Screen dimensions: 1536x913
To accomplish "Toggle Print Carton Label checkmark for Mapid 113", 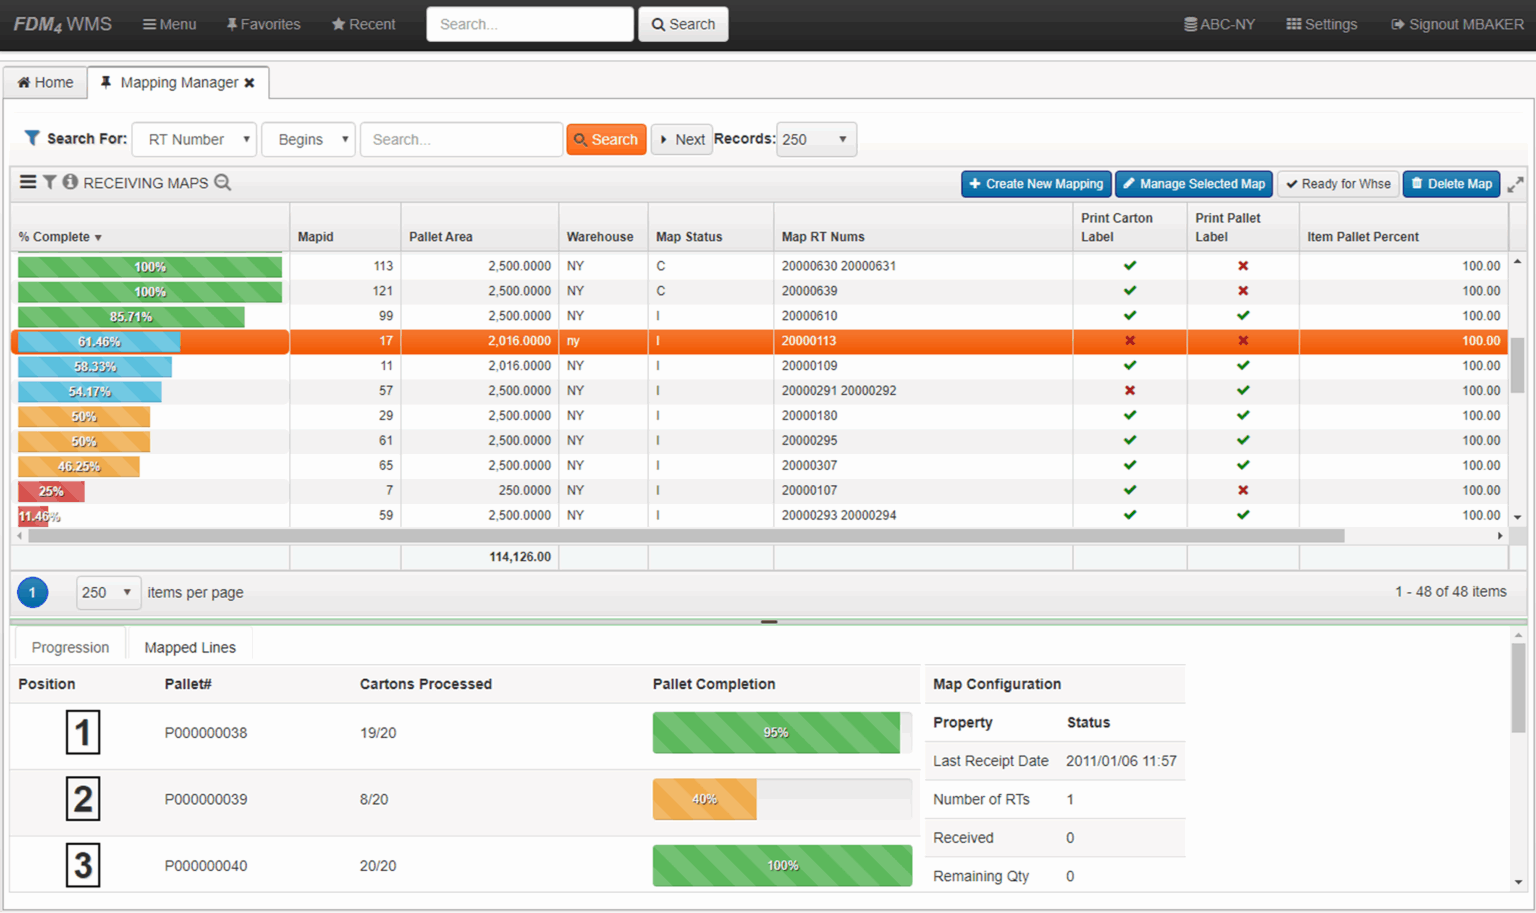I will tap(1129, 266).
